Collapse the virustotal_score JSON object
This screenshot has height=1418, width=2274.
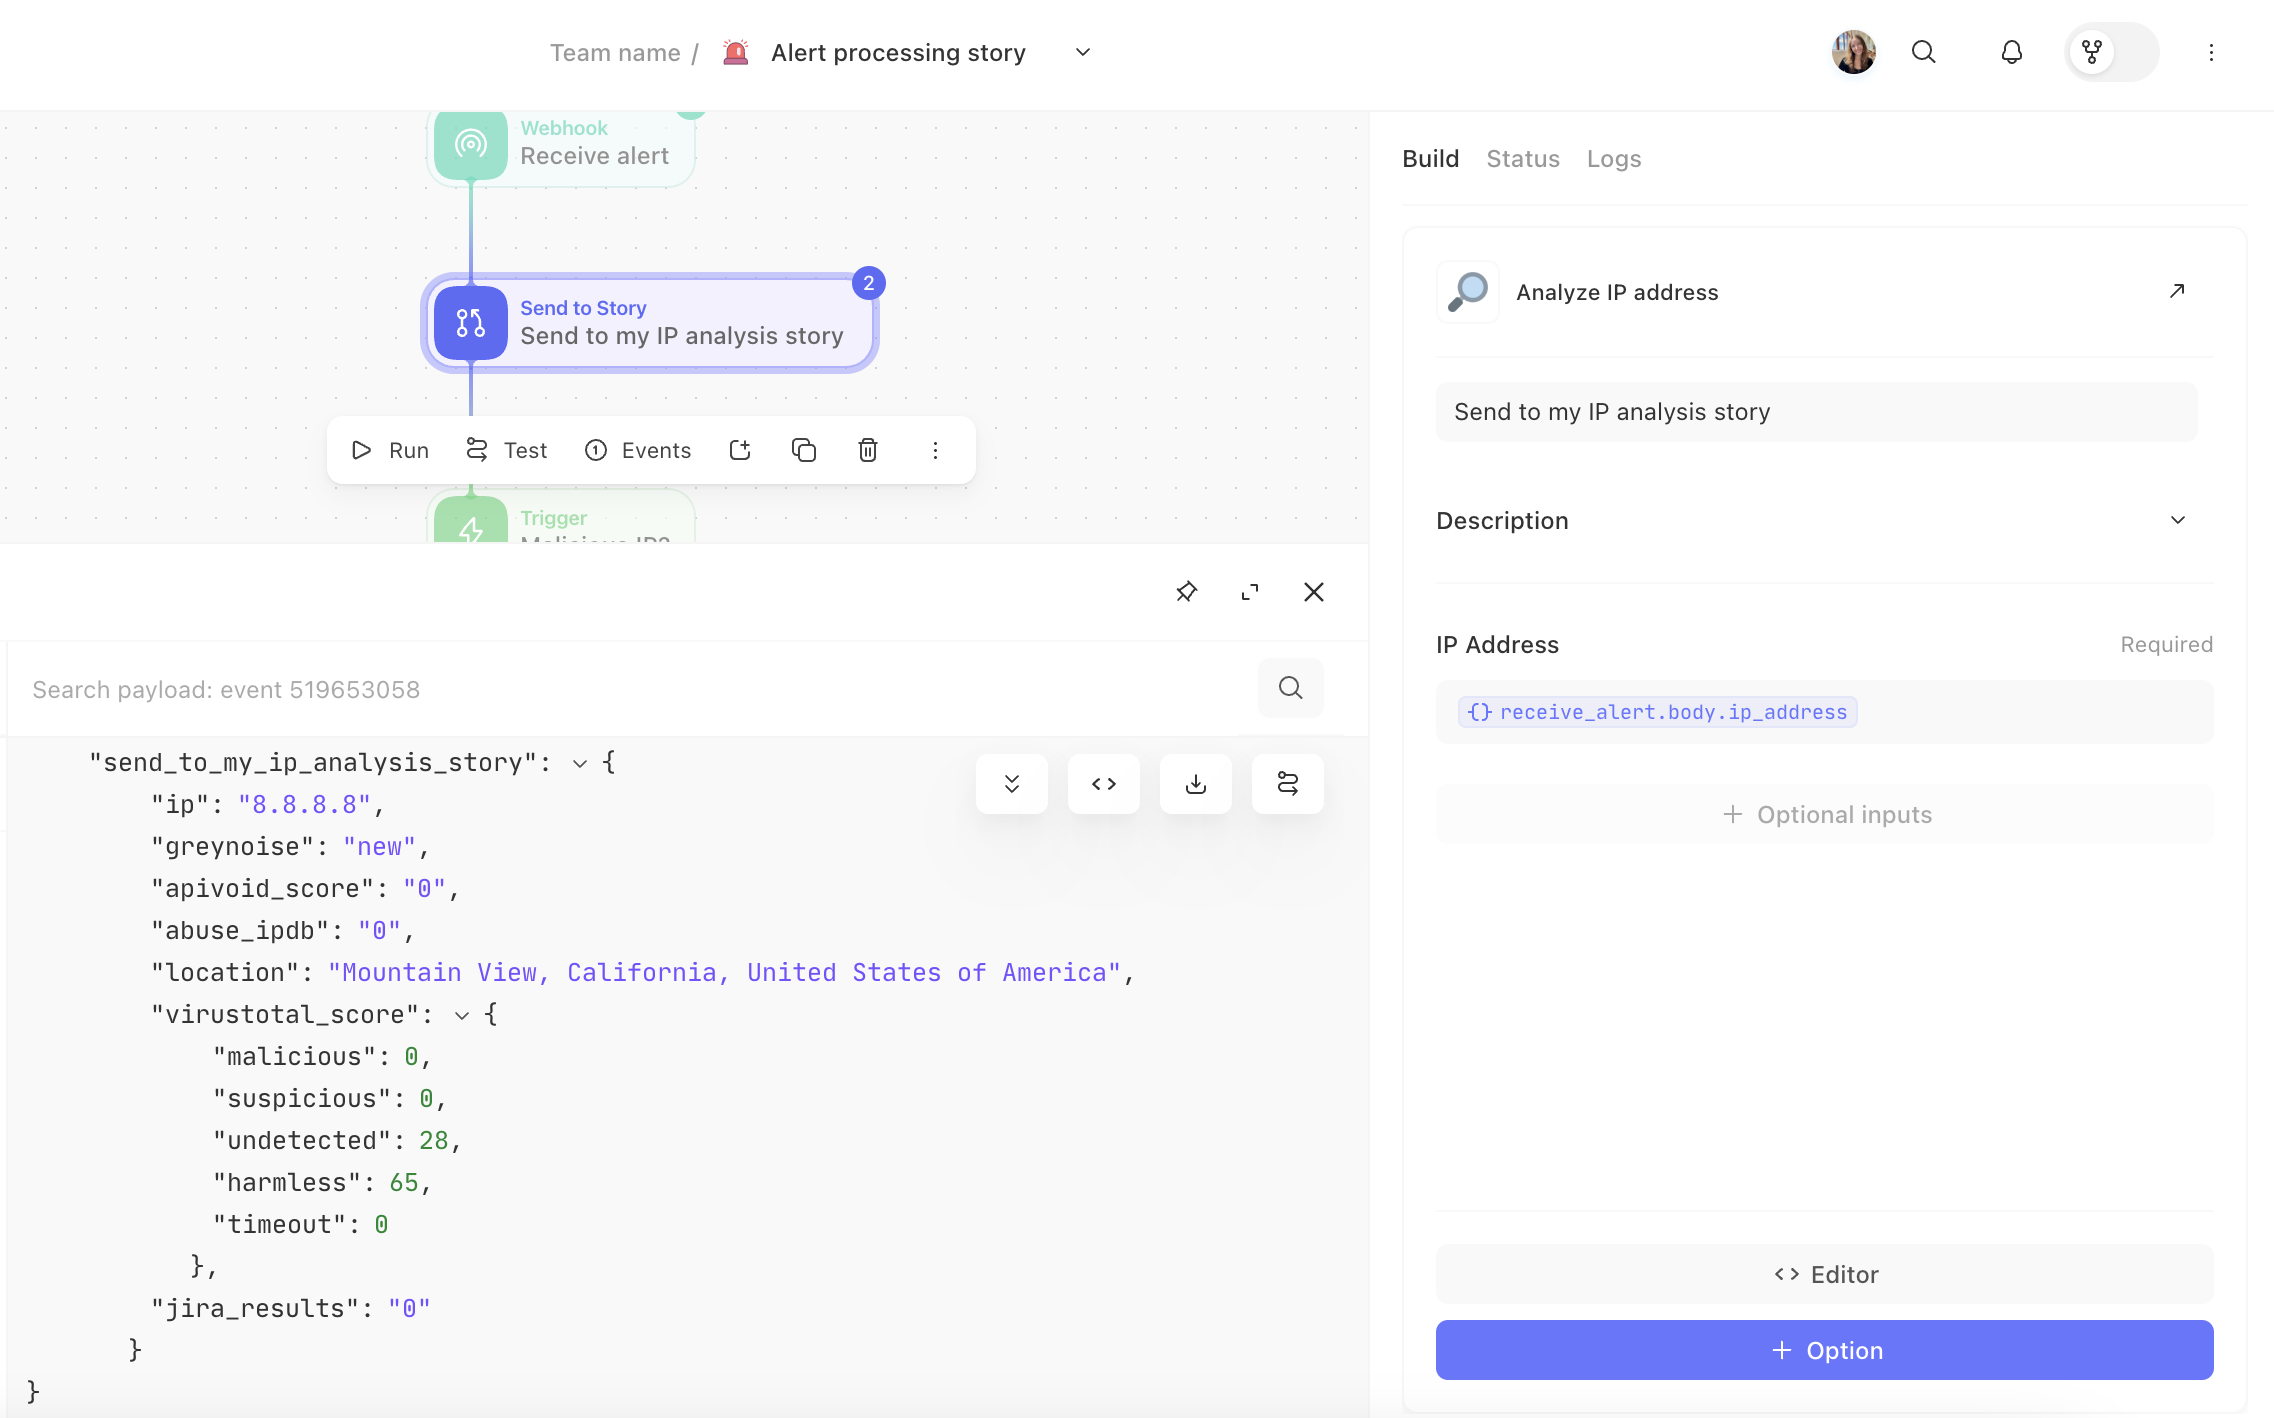point(462,1016)
